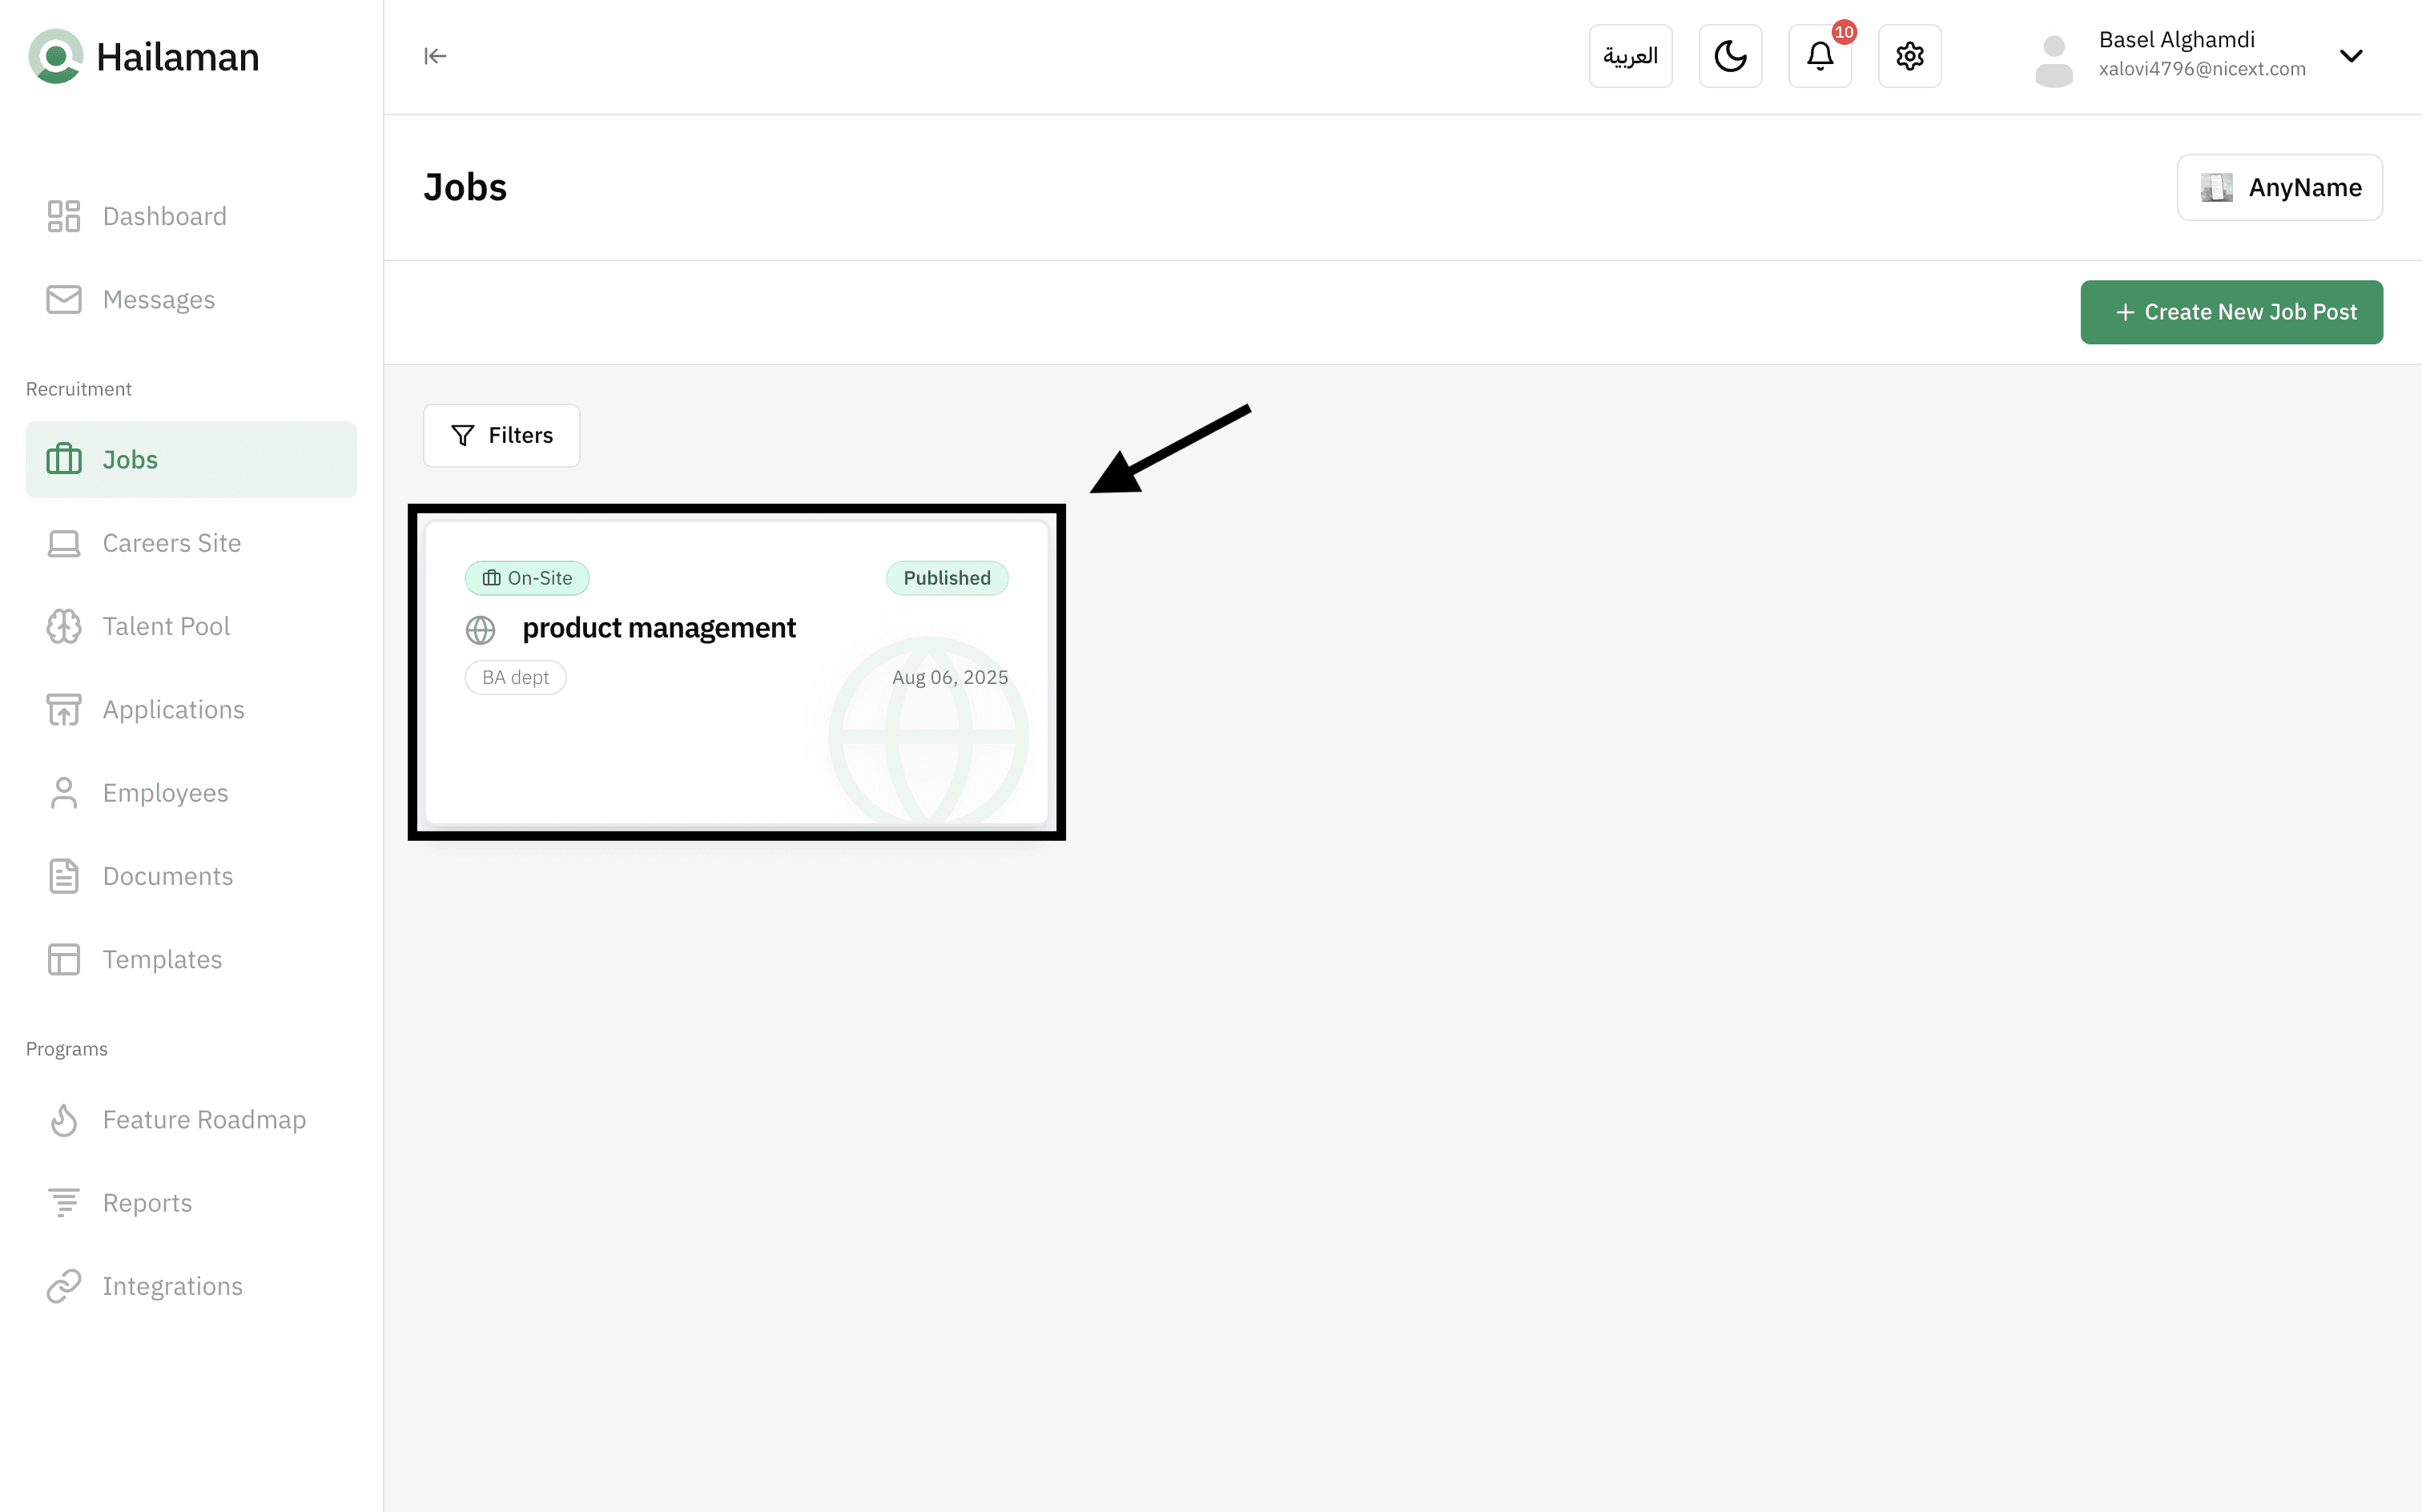The height and width of the screenshot is (1512, 2422).
Task: Open the Reports sidebar item
Action: (147, 1202)
